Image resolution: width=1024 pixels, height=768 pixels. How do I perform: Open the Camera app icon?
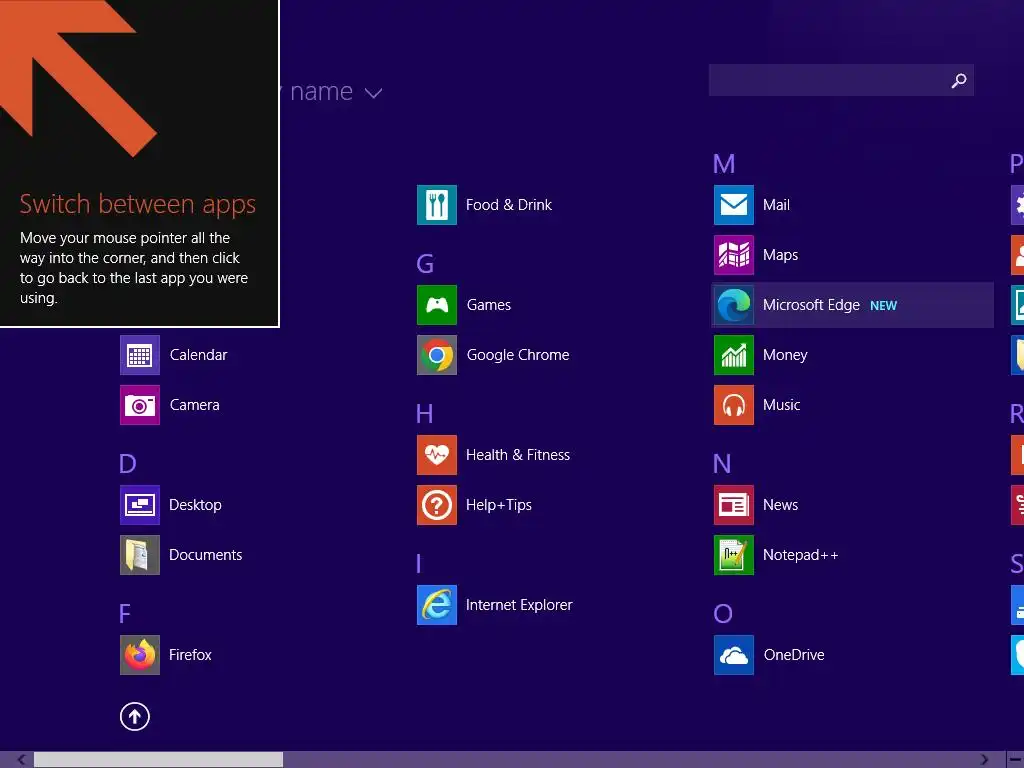point(140,405)
